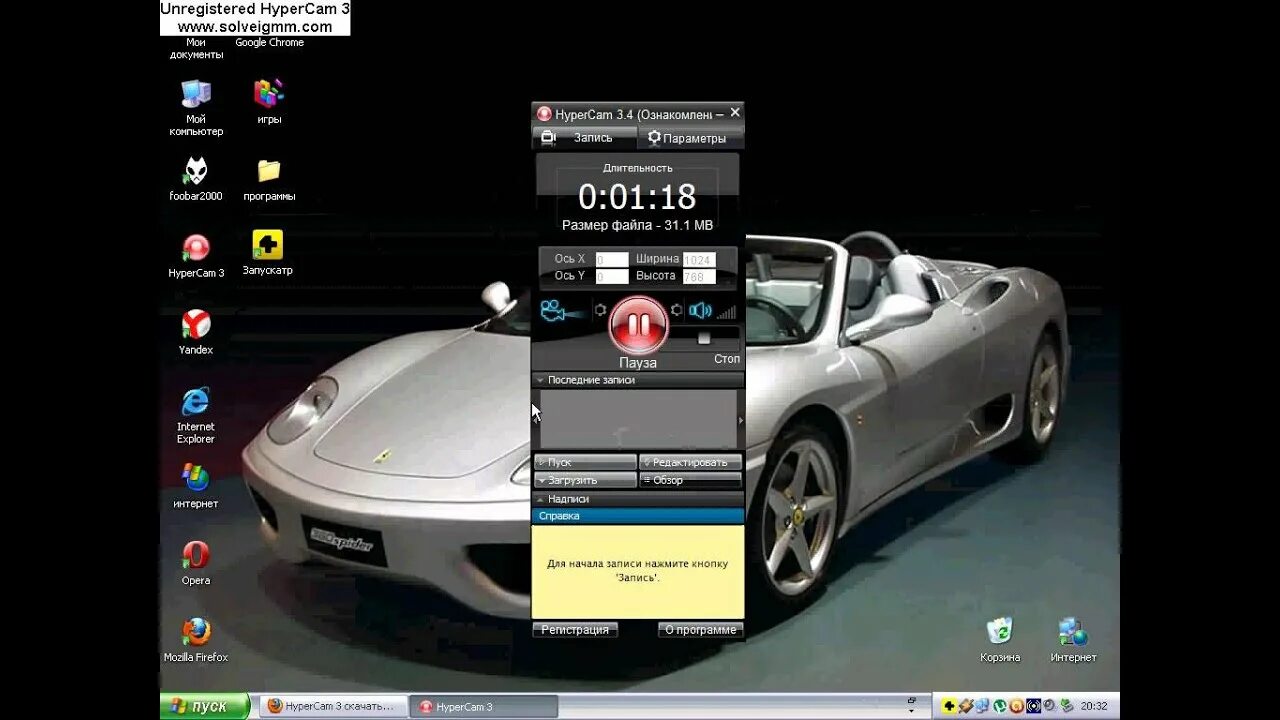1280x720 pixels.
Task: Click the taskbar clock 20:32
Action: coord(1094,706)
